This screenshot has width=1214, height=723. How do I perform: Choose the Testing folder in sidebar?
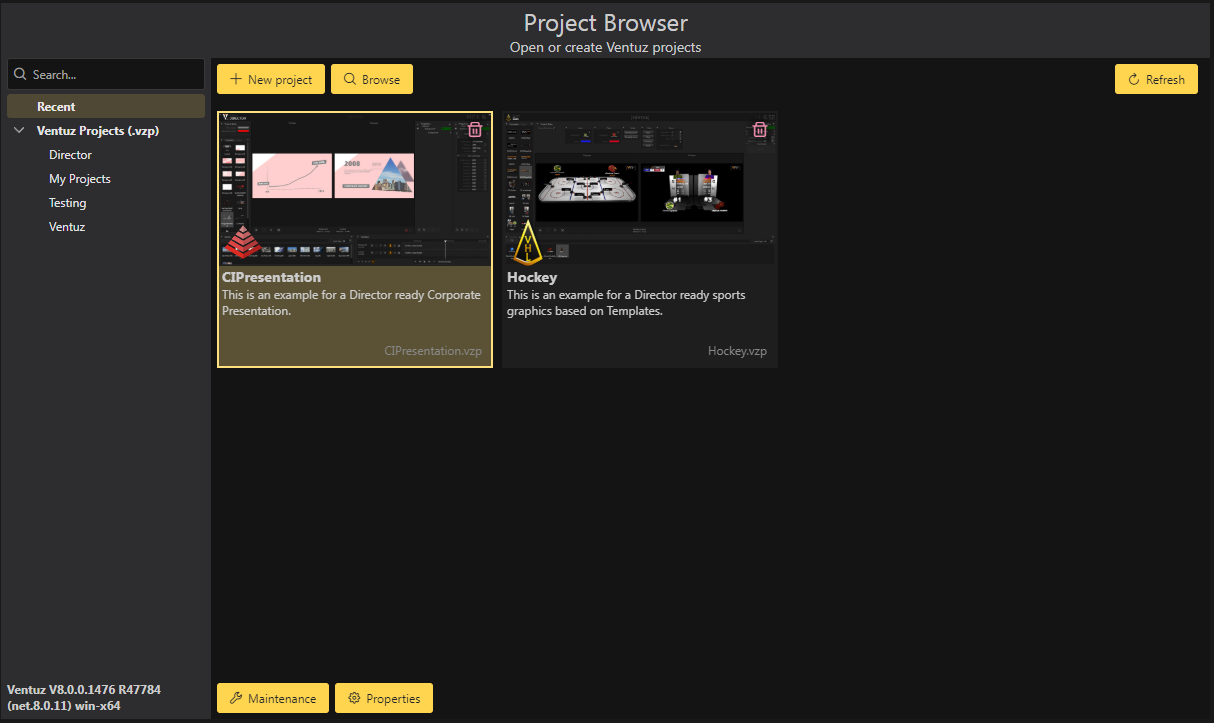pyautogui.click(x=67, y=203)
